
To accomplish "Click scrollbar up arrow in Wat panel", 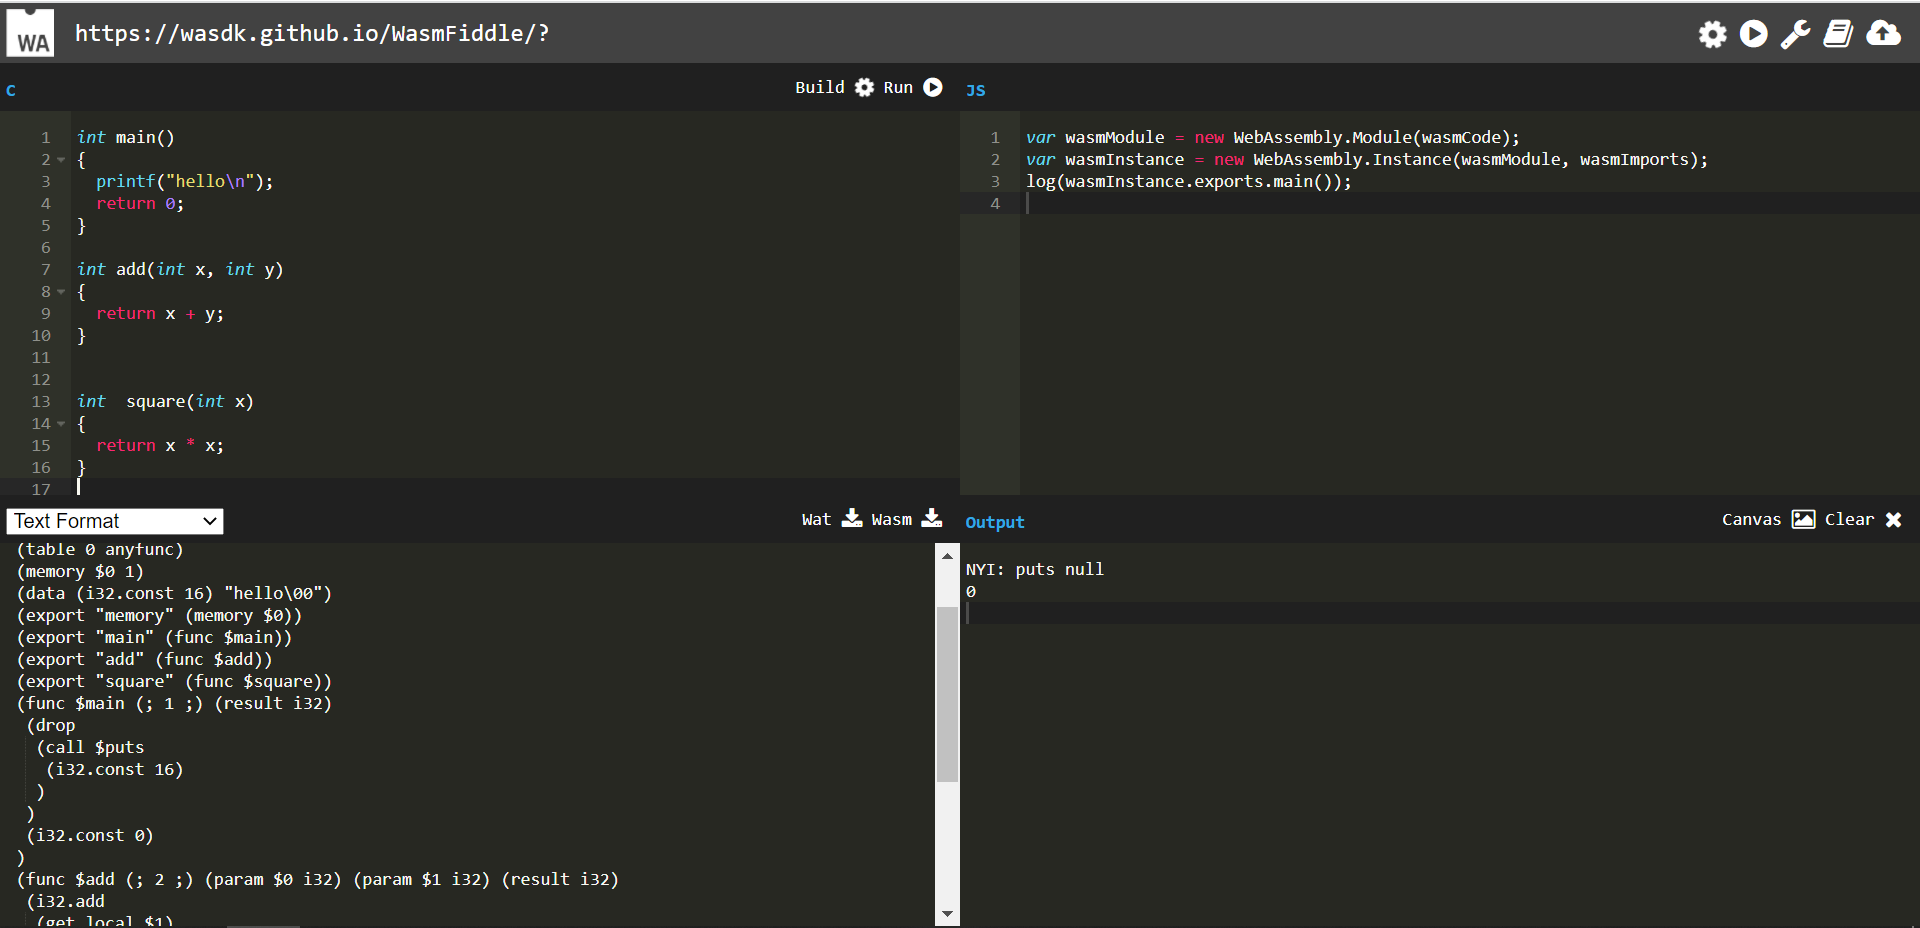I will (x=947, y=555).
